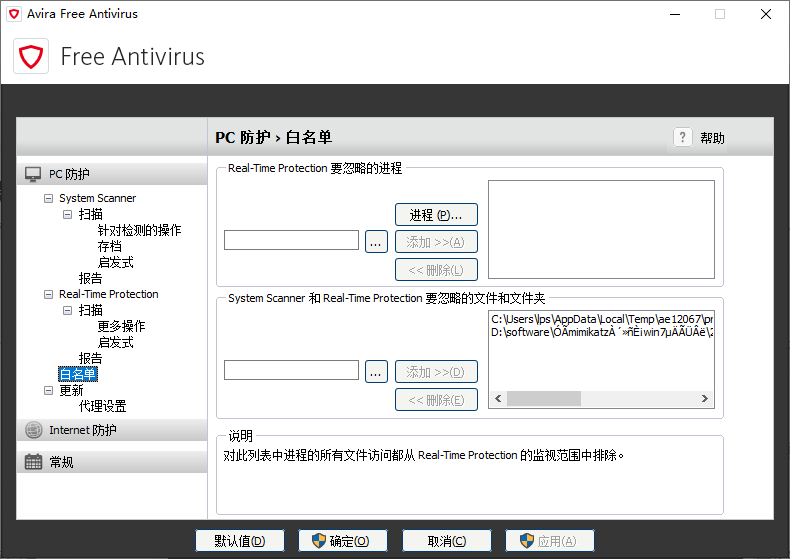Browse for a file or folder with ... button

point(376,372)
